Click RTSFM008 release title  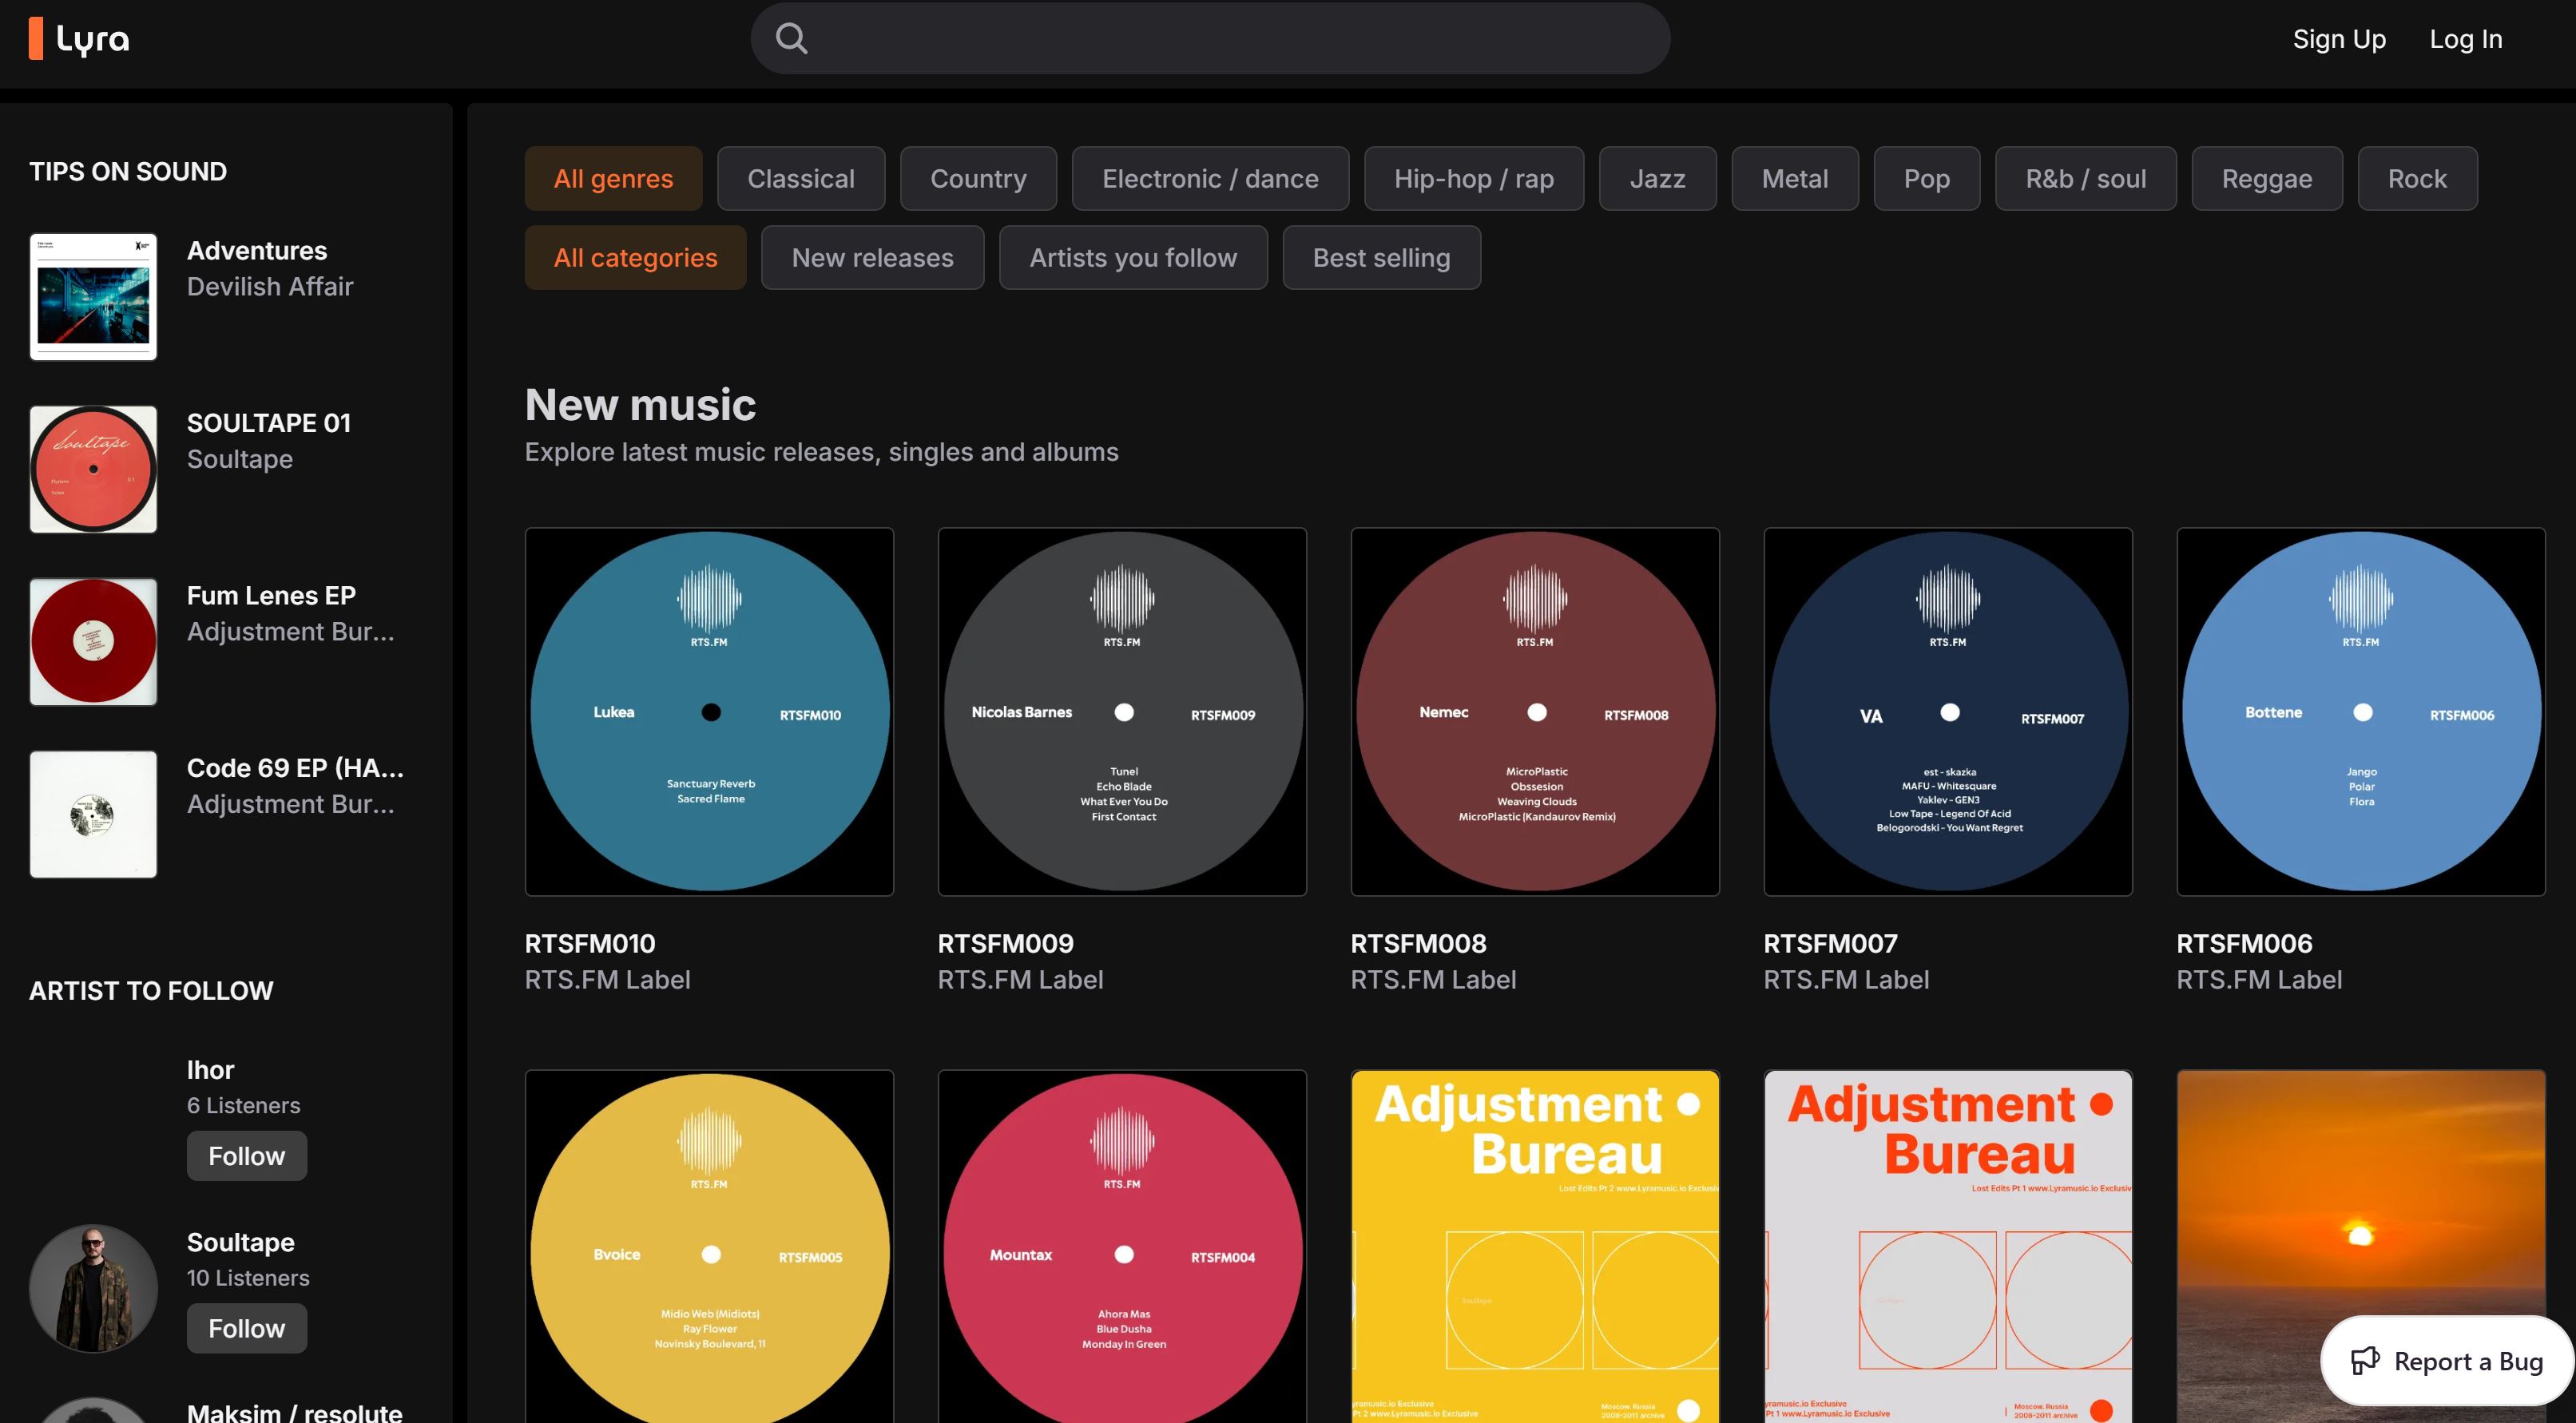[1418, 944]
